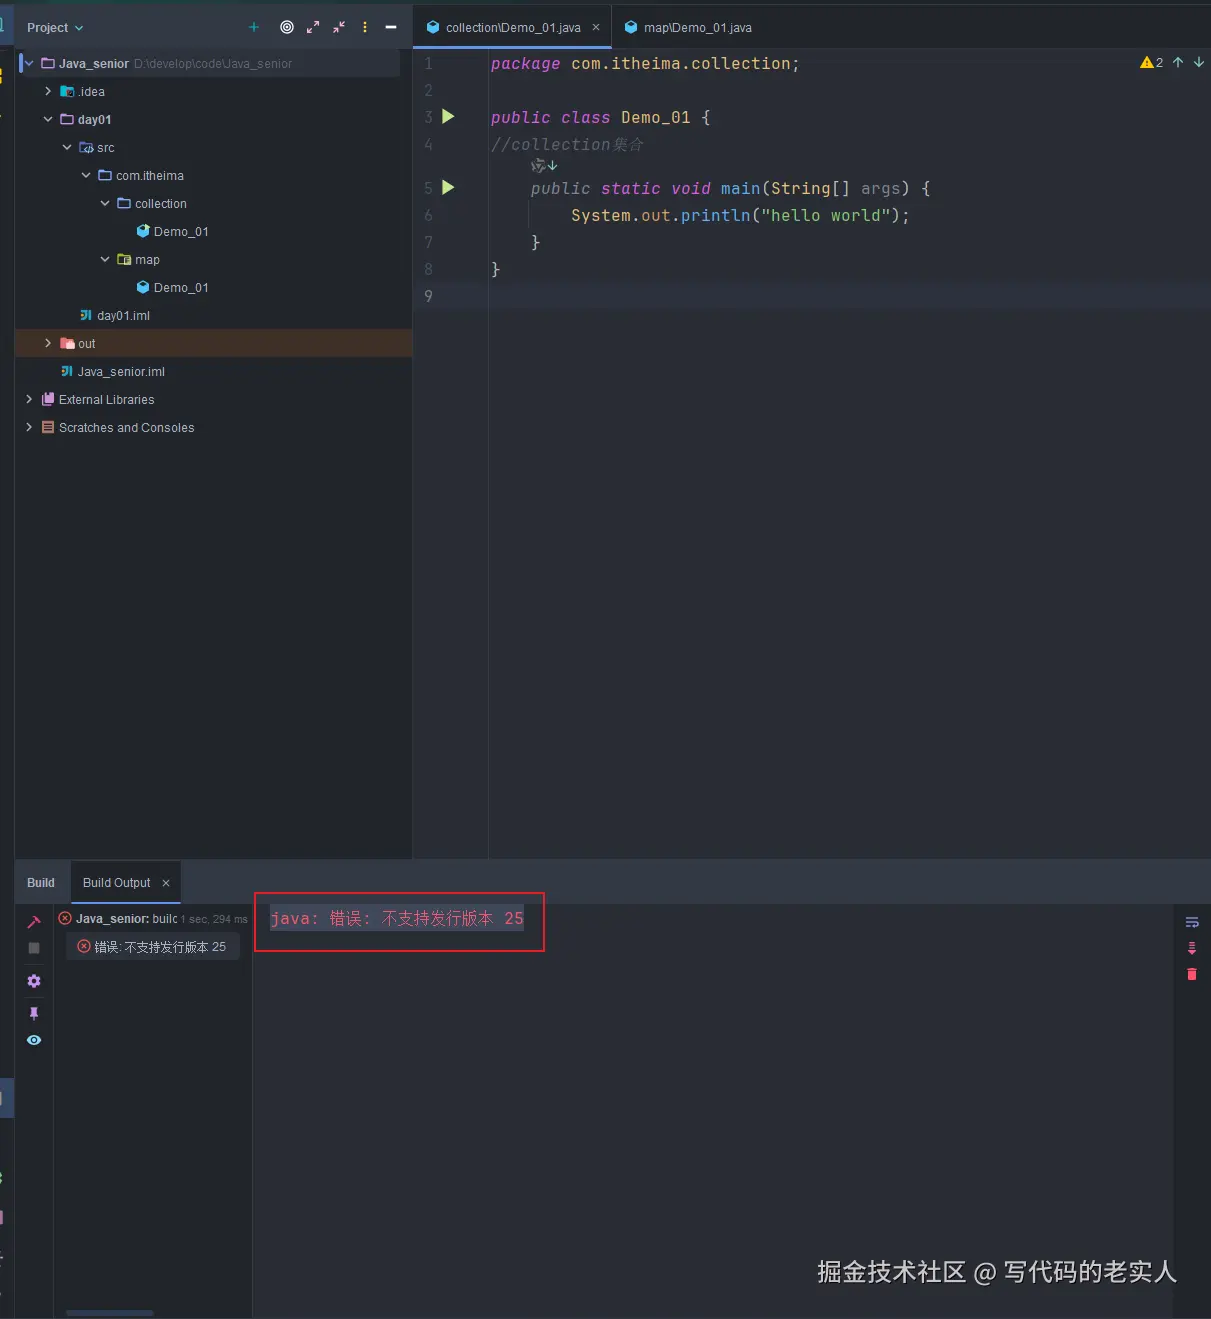
Task: Run class Demo_01 from the line 3 gutter arrow
Action: pos(448,116)
